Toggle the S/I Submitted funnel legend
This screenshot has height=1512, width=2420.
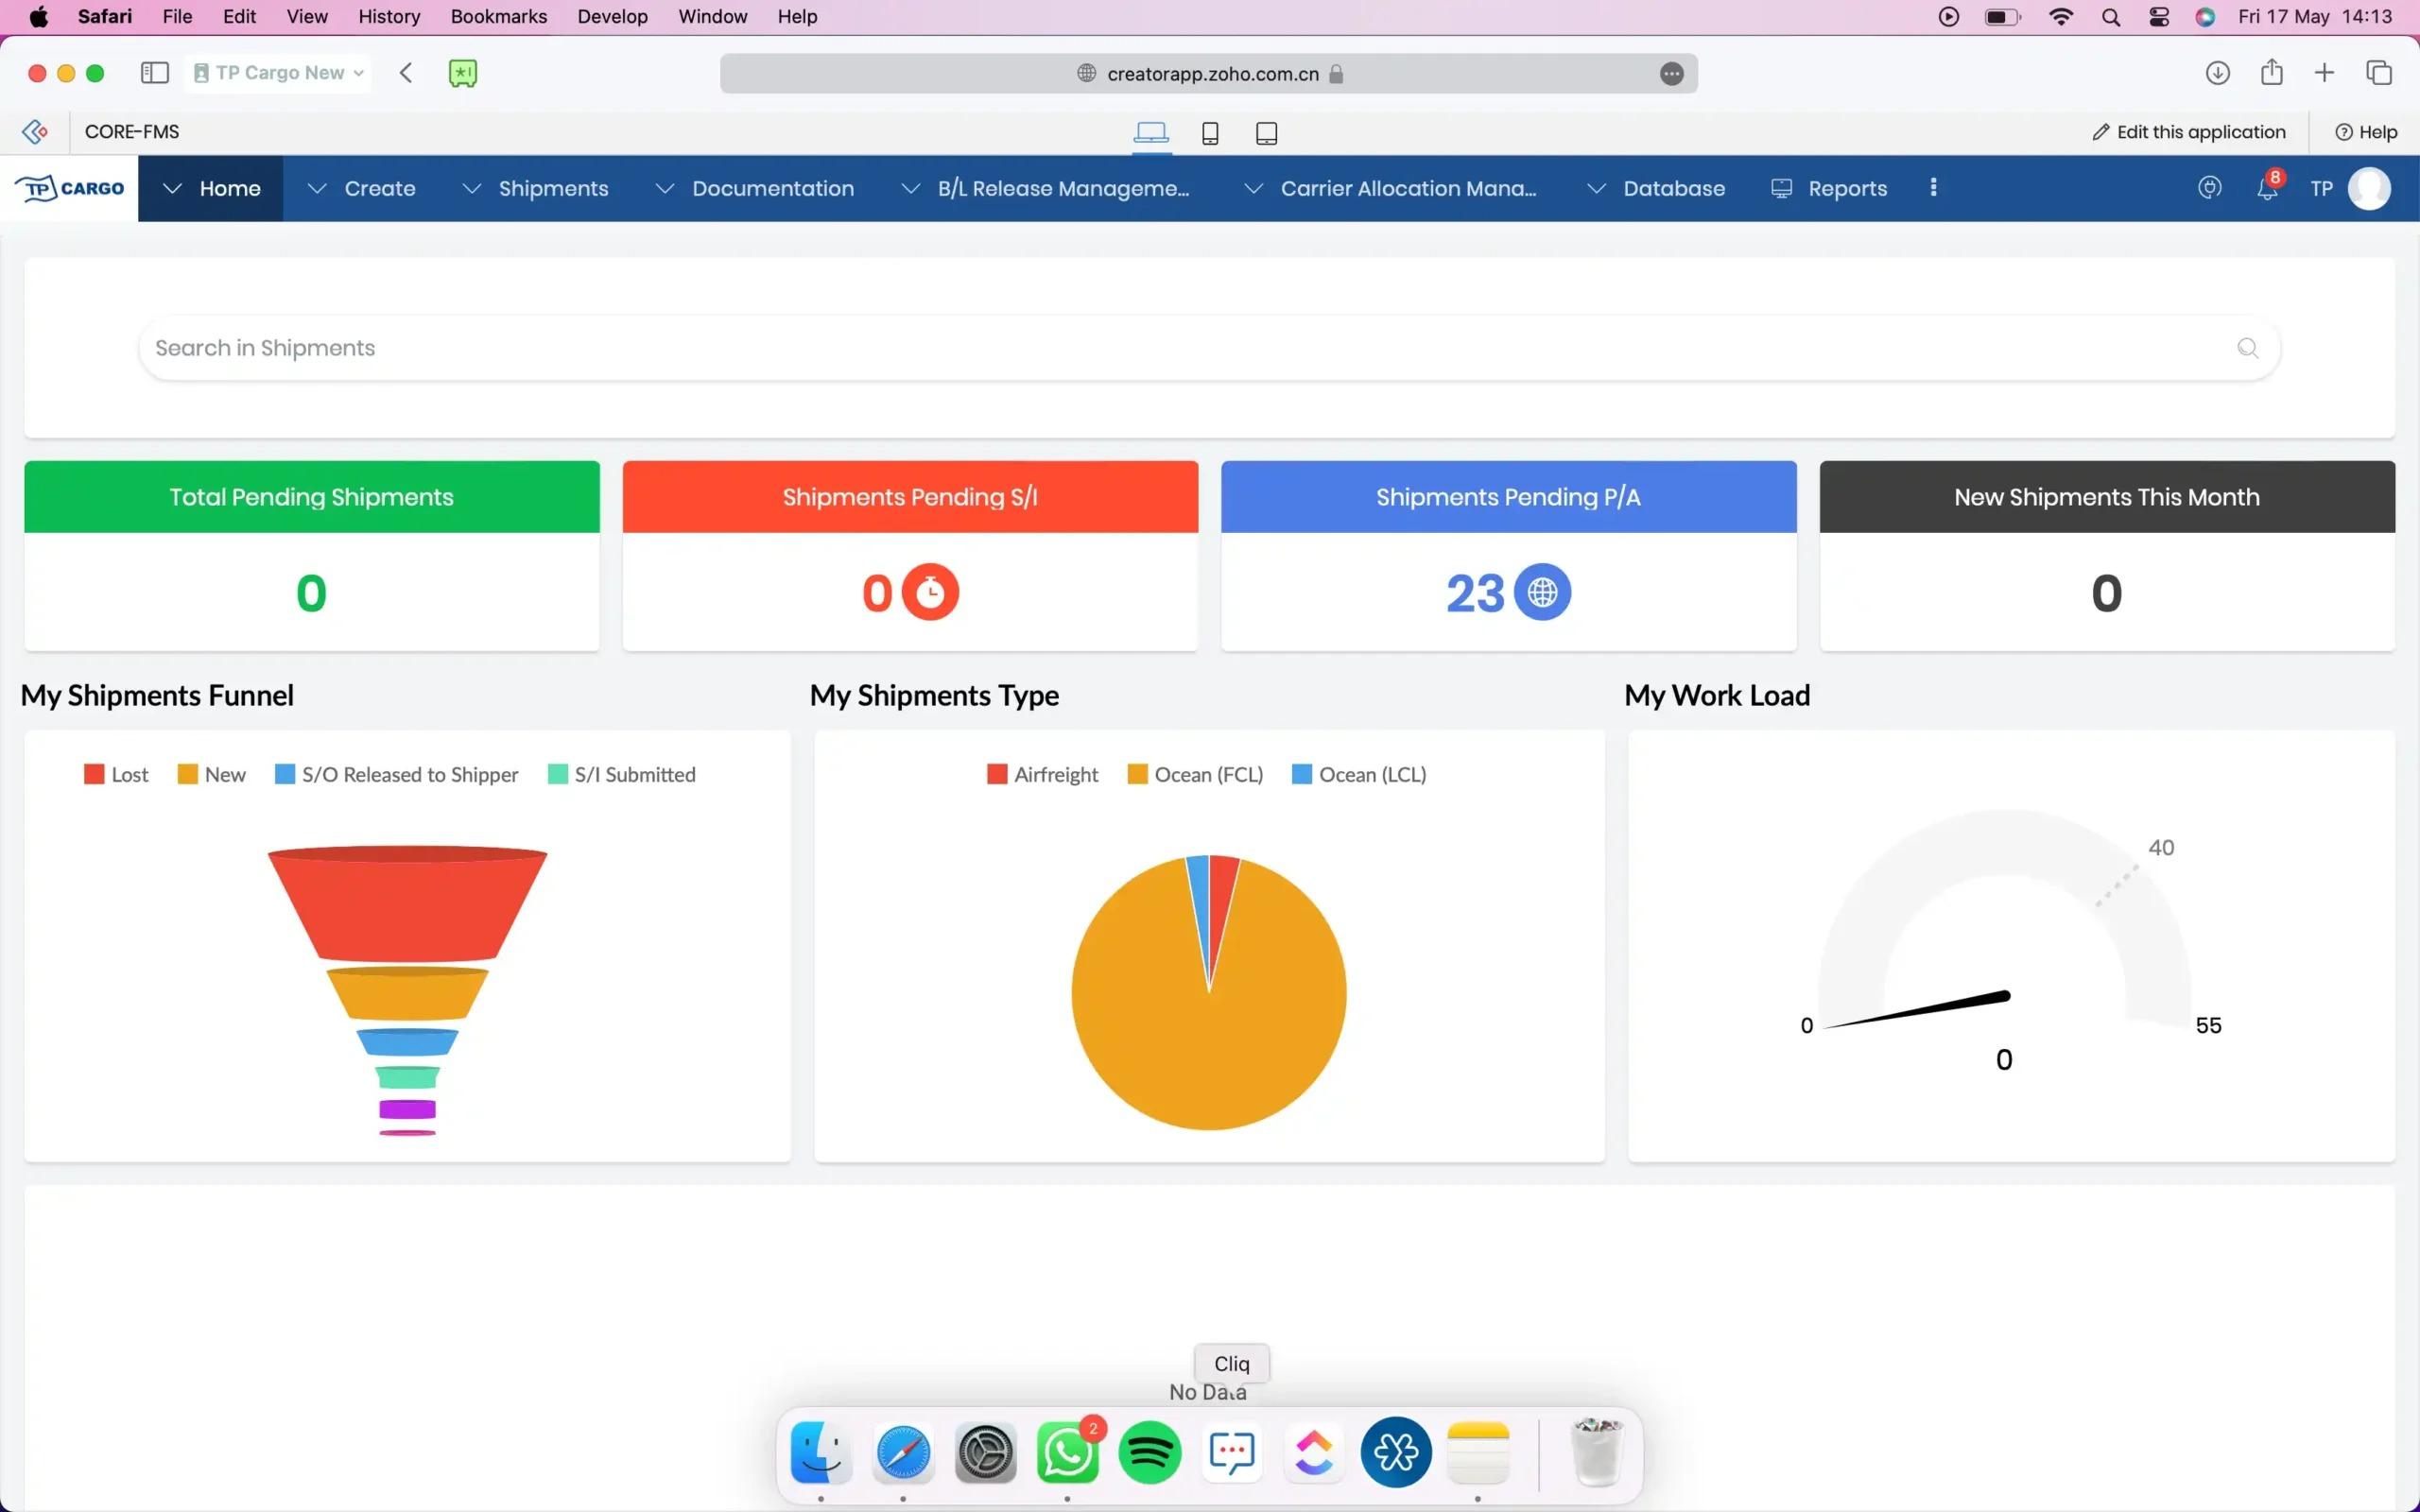[621, 774]
